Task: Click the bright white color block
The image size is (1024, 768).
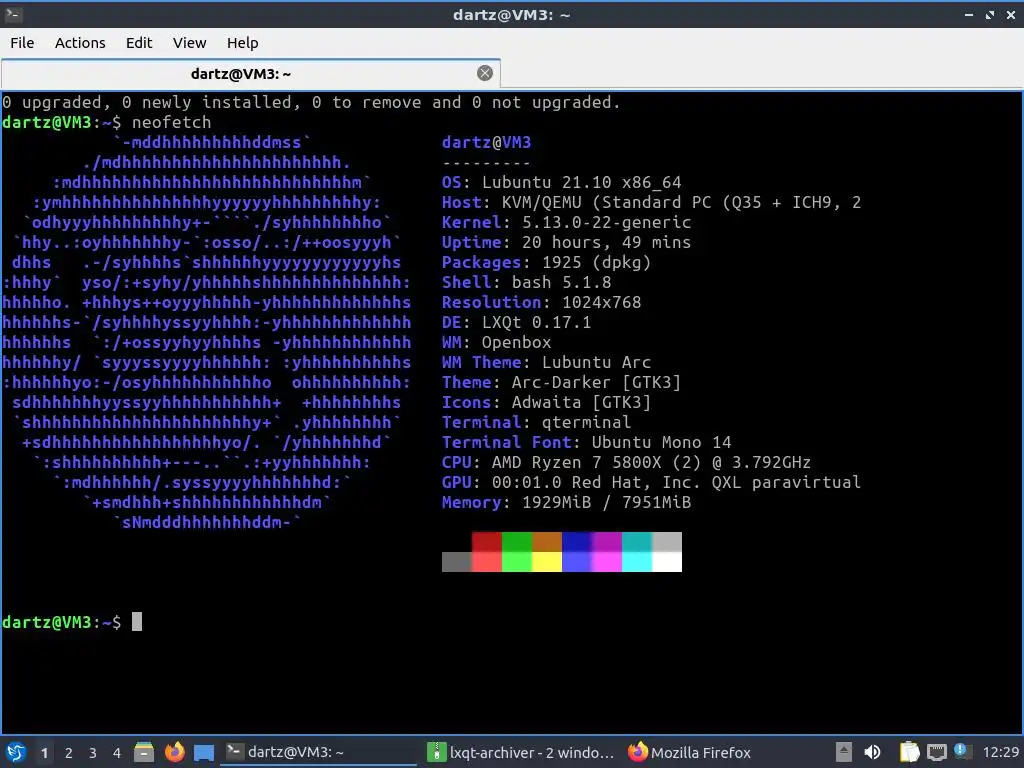Action: point(667,562)
